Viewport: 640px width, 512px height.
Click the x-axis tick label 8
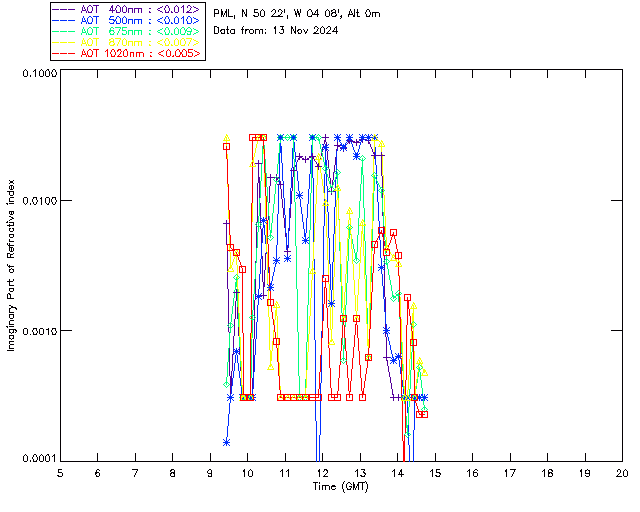[173, 473]
